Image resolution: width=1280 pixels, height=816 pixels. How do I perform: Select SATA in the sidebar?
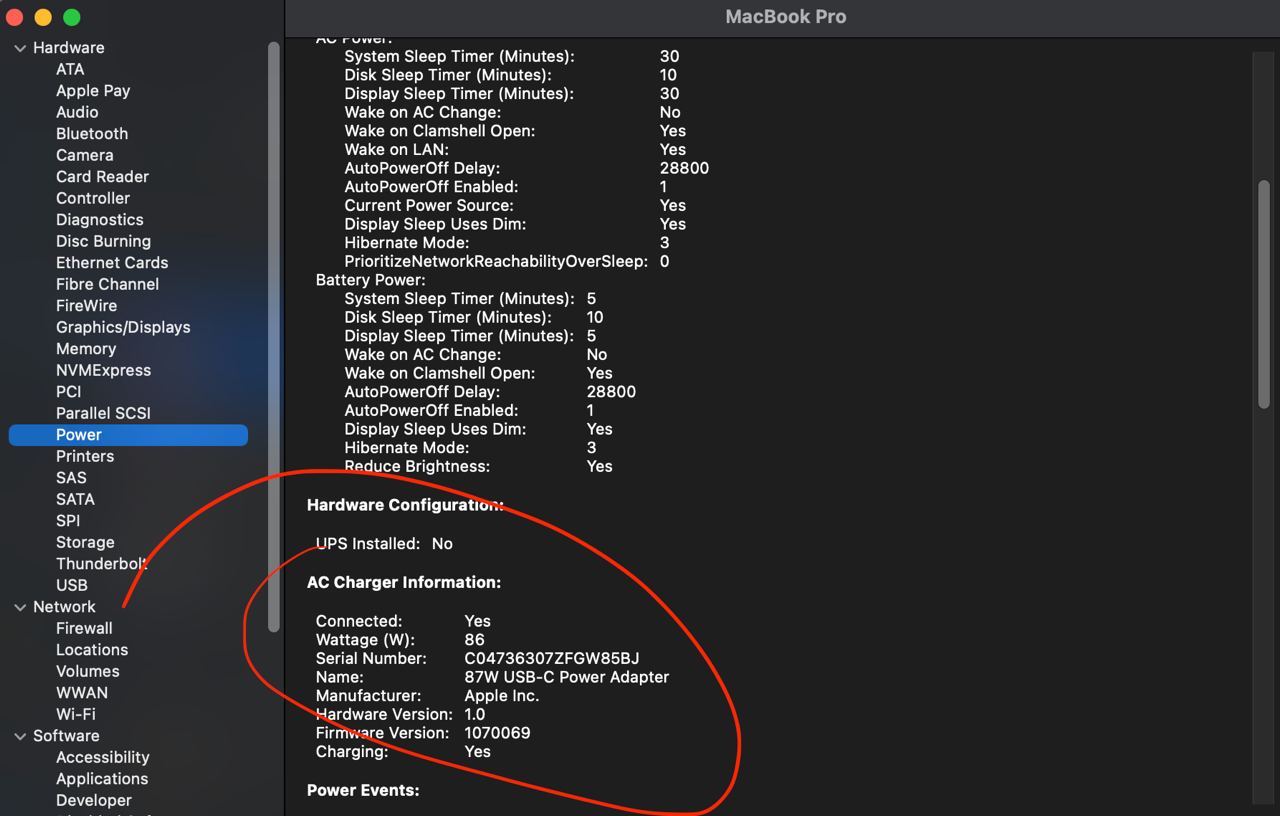(x=75, y=499)
